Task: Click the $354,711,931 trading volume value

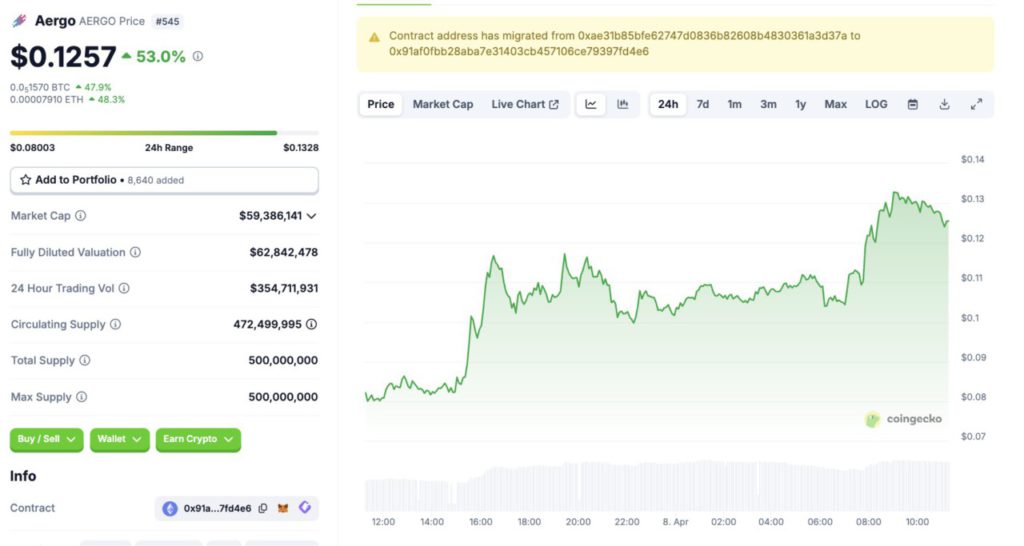Action: [284, 288]
